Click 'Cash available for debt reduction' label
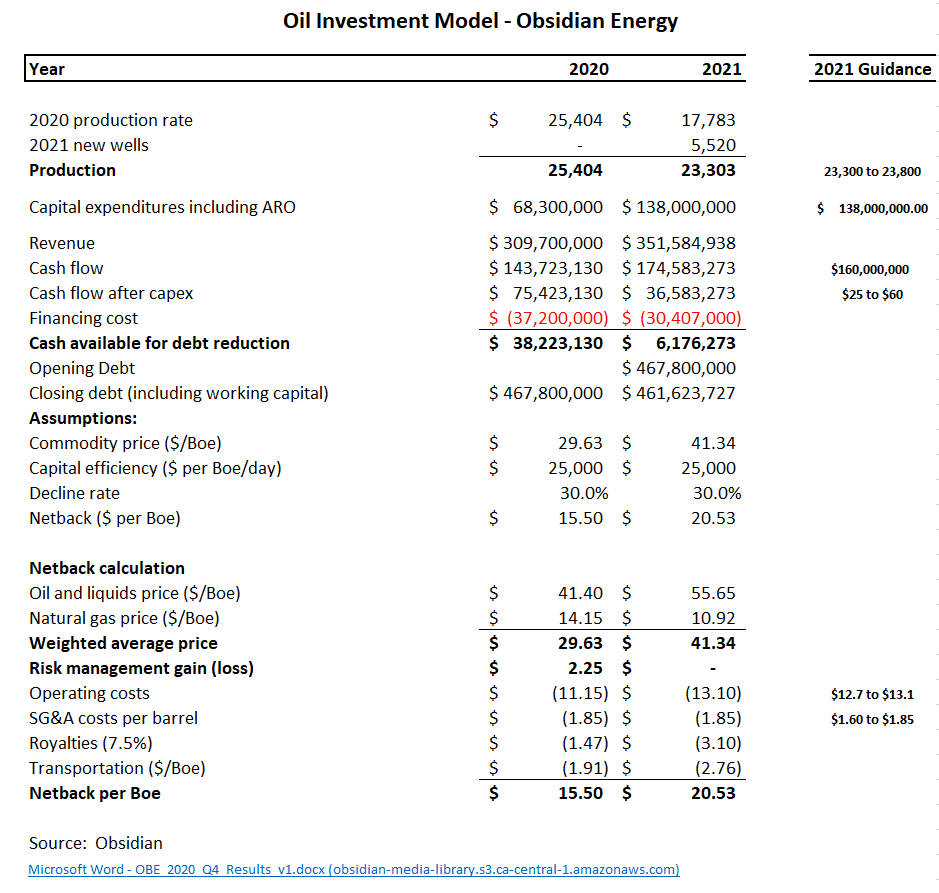 click(x=159, y=343)
